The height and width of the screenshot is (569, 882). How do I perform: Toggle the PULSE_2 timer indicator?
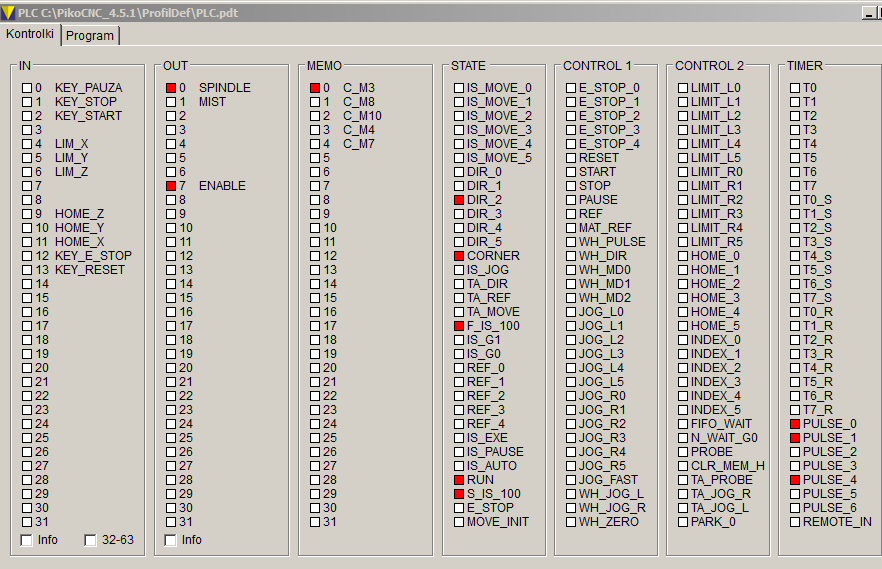pos(795,451)
